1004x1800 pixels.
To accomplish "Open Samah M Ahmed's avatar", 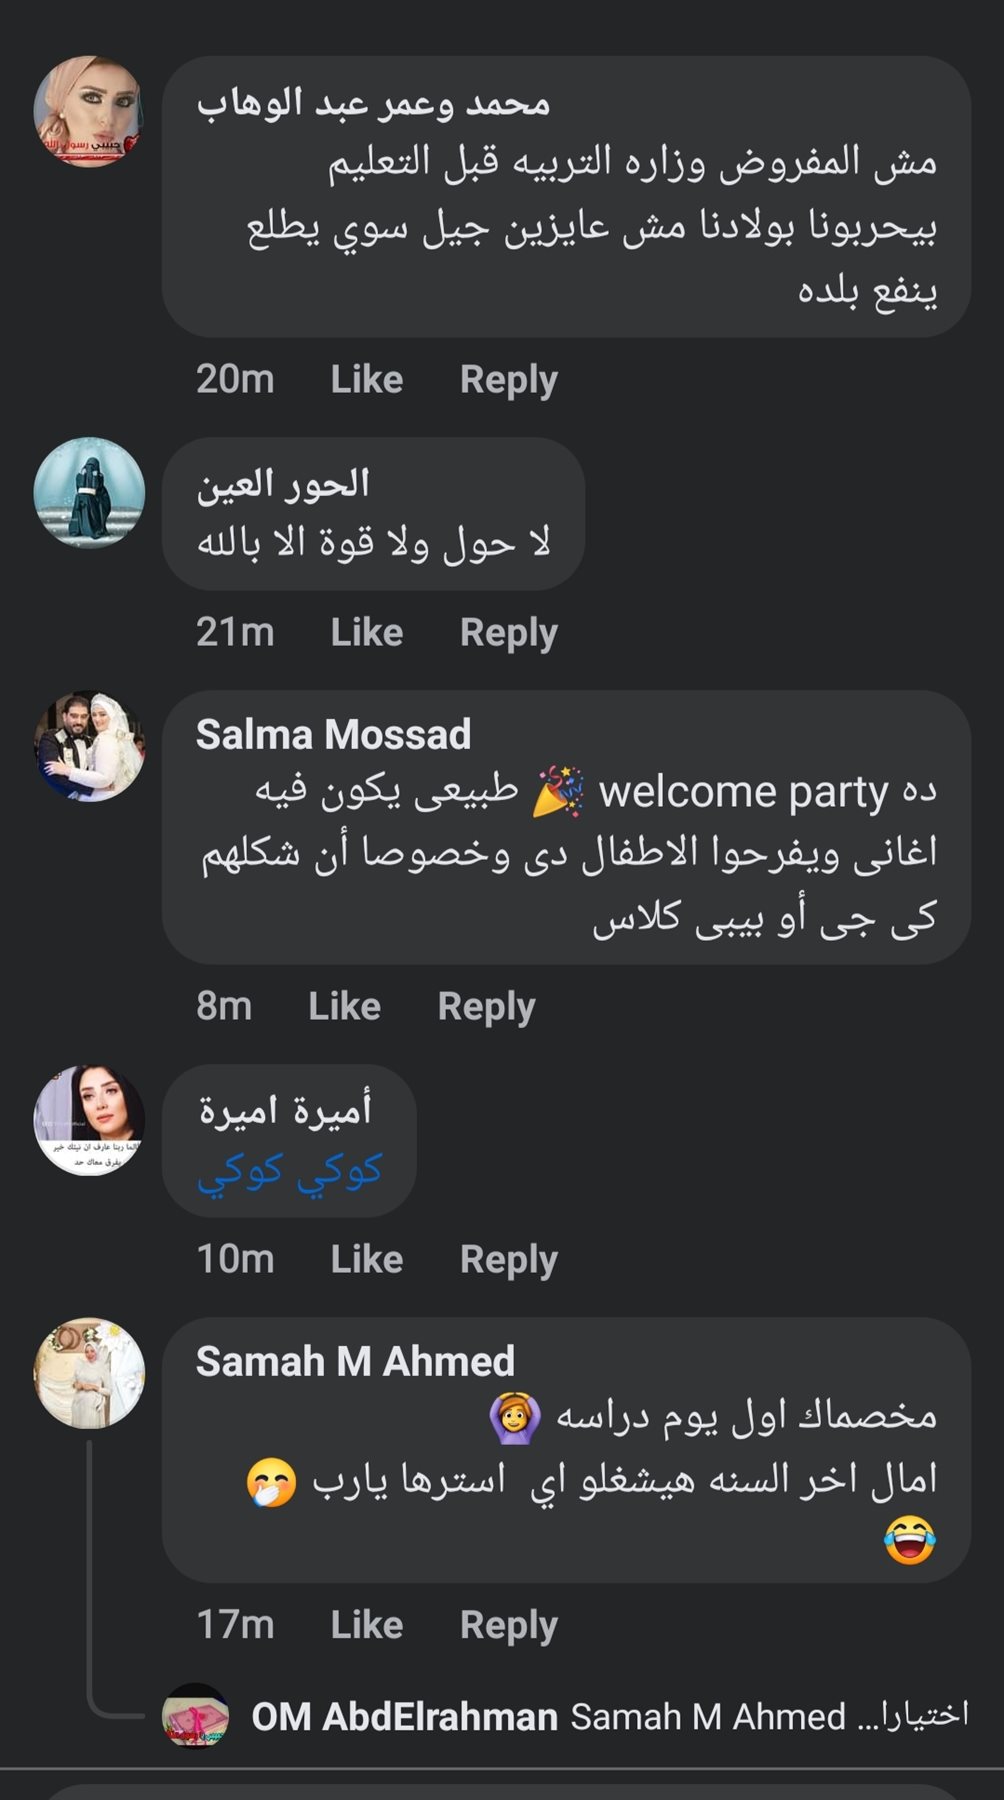I will coord(88,1372).
